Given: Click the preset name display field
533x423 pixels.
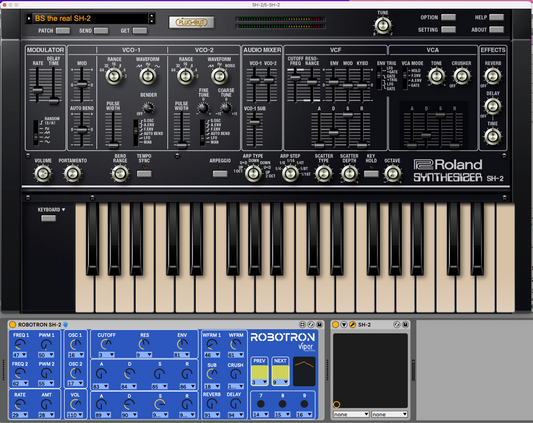Looking at the screenshot, I should tap(91, 18).
